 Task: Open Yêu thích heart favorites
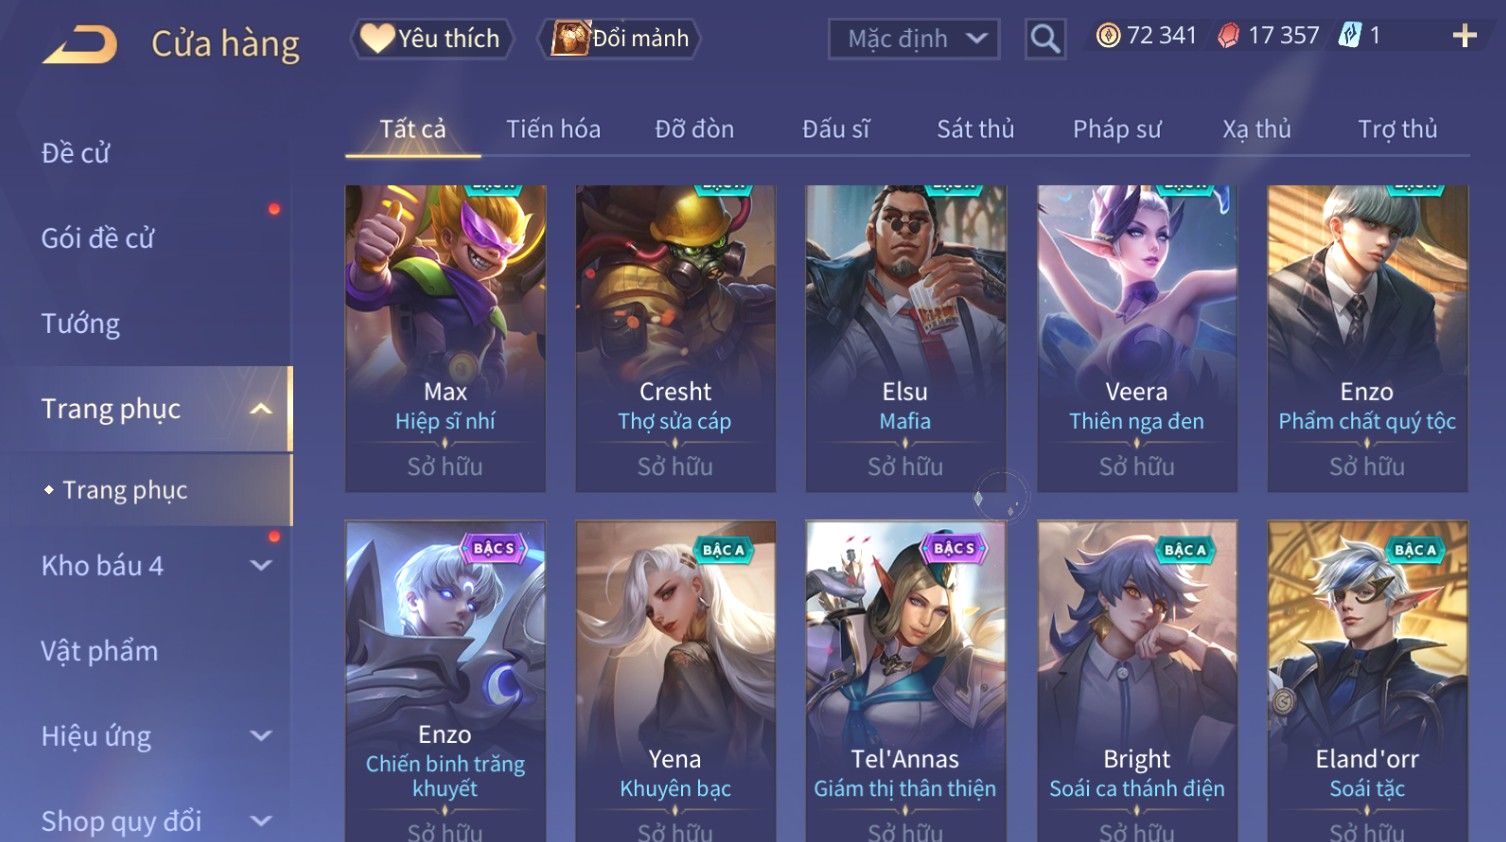pyautogui.click(x=432, y=39)
